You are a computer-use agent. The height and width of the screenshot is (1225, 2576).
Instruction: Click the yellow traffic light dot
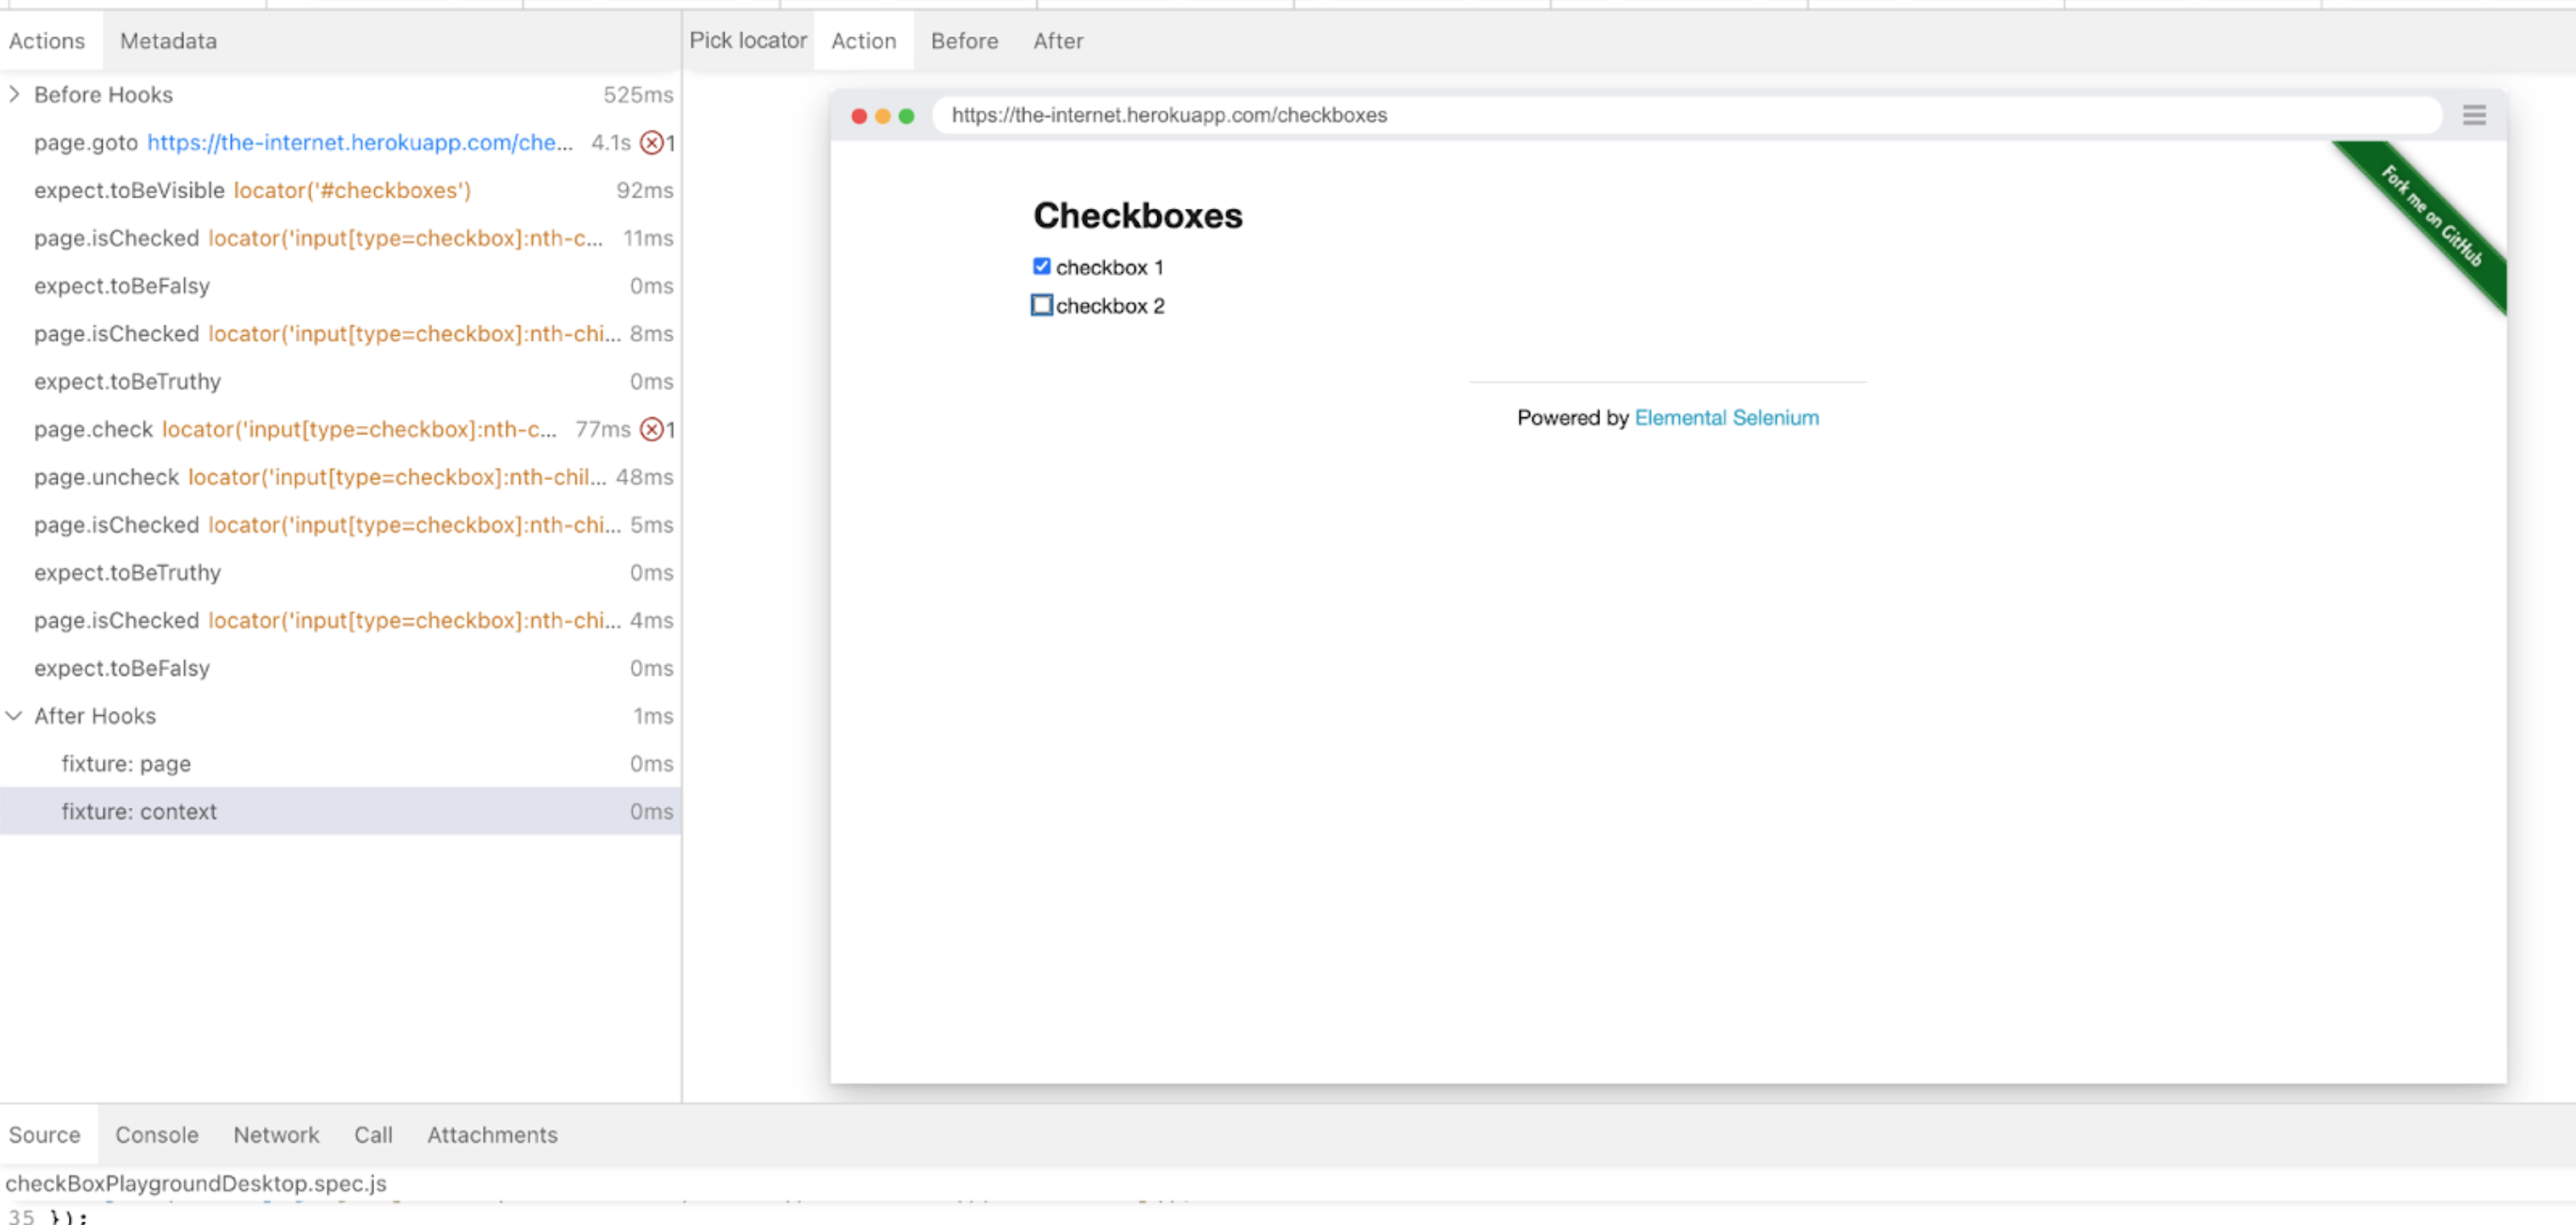pos(882,116)
